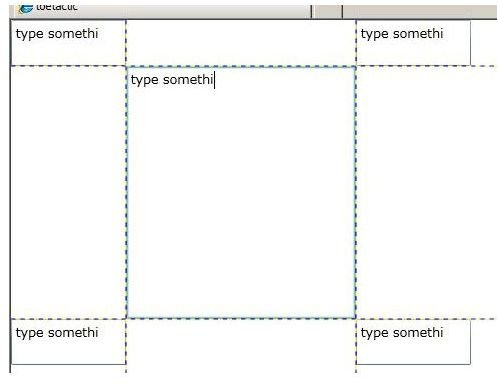Click the blank area beyond the upper-right text box edge
498x385 pixels.
coord(484,43)
